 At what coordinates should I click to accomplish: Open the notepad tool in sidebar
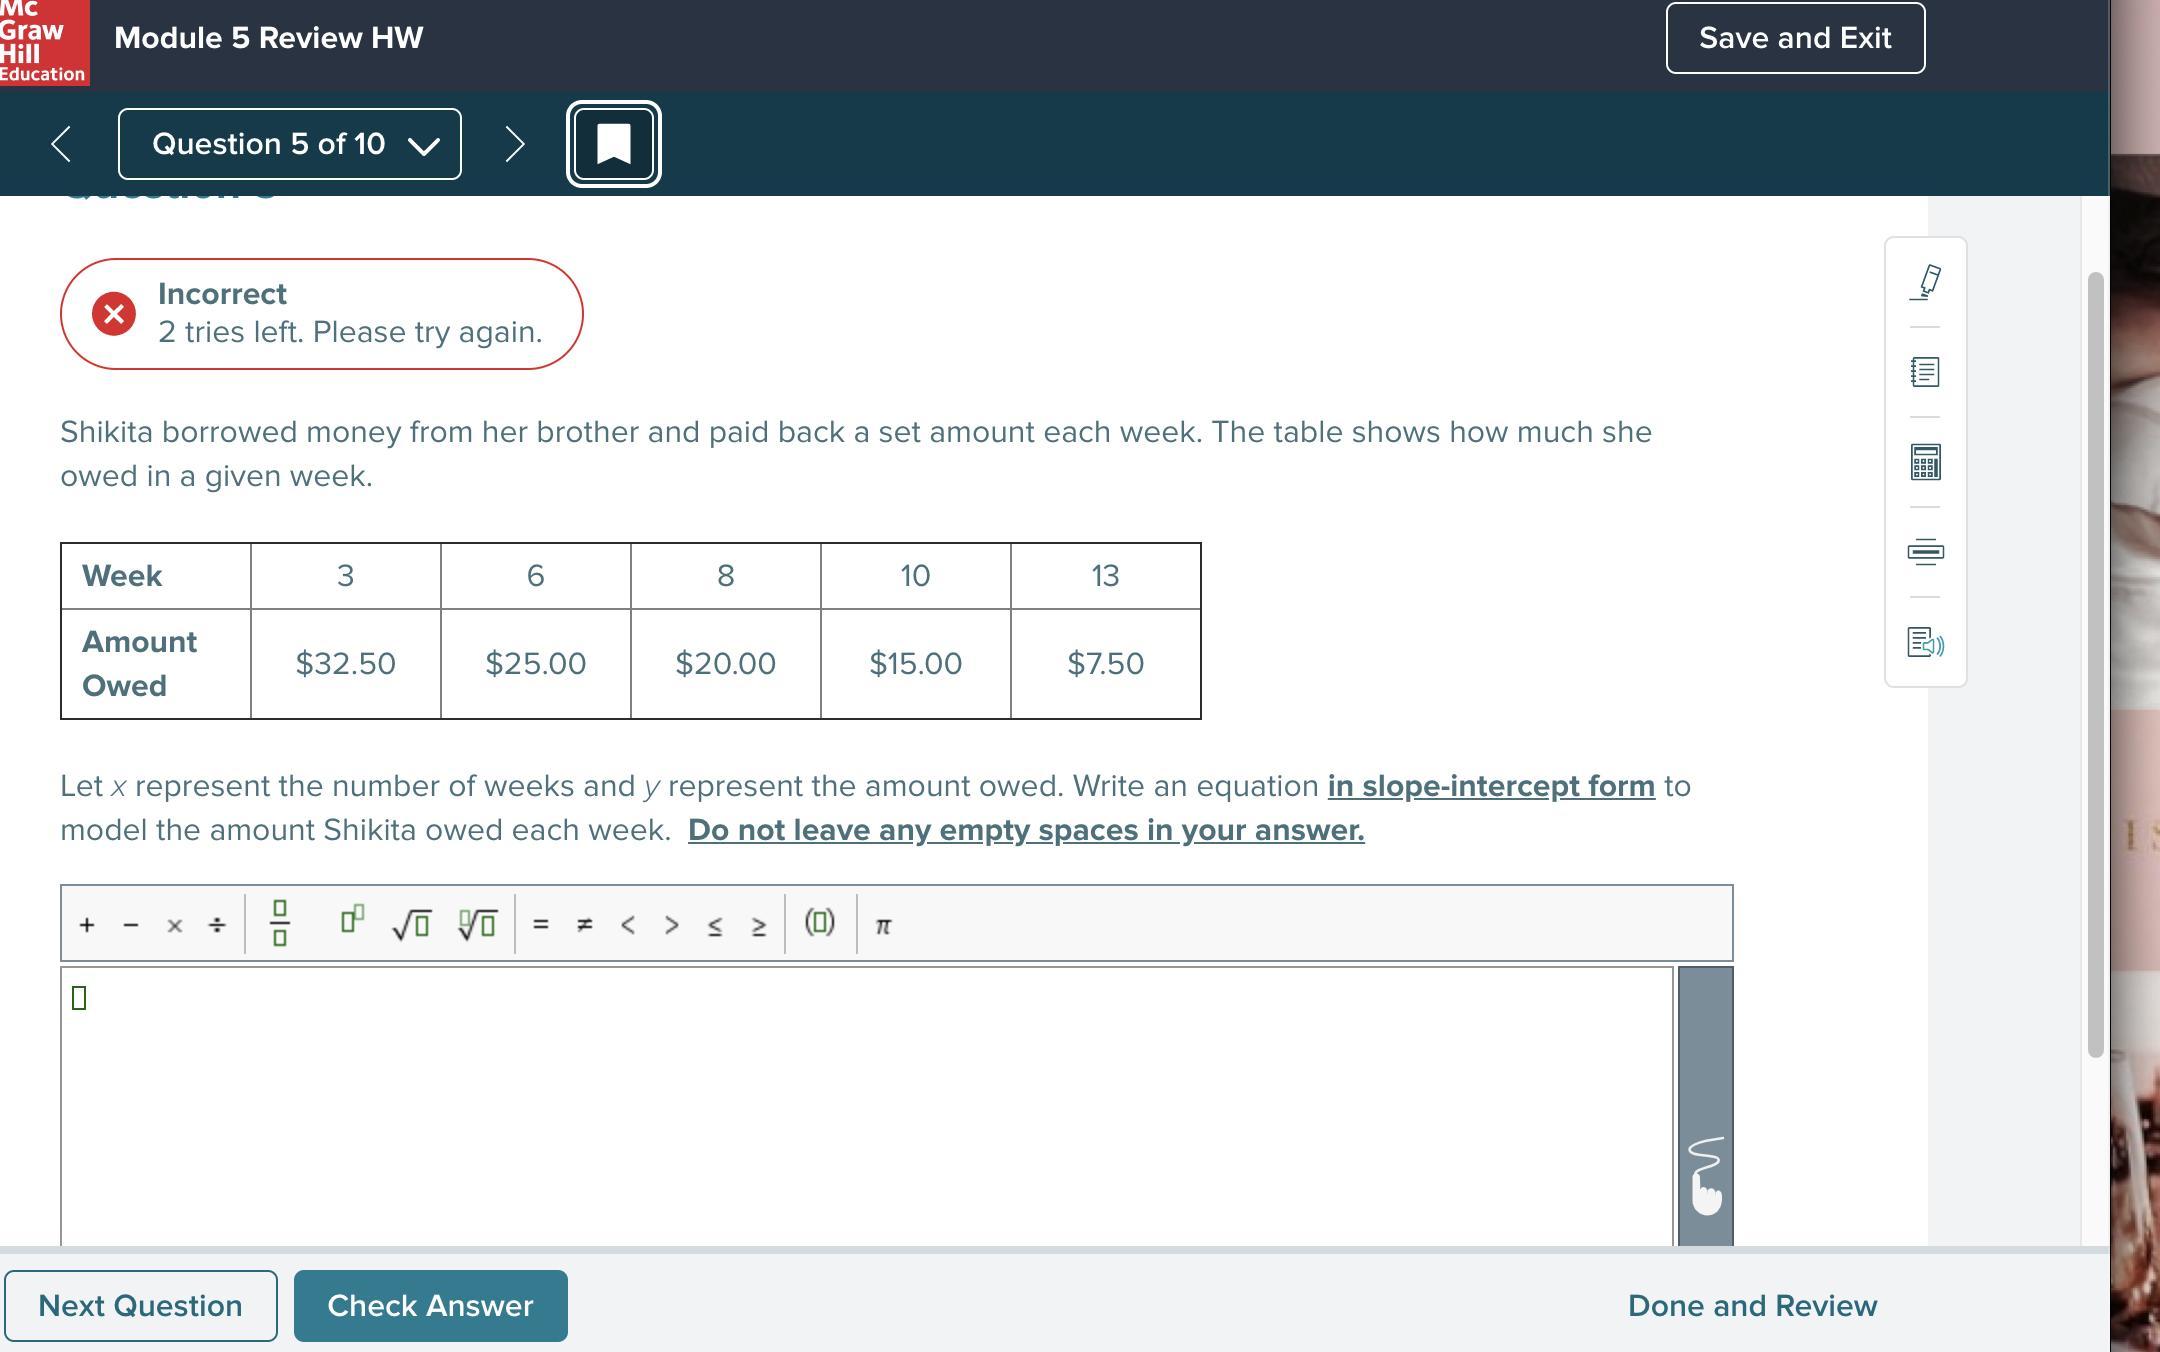coord(1925,372)
